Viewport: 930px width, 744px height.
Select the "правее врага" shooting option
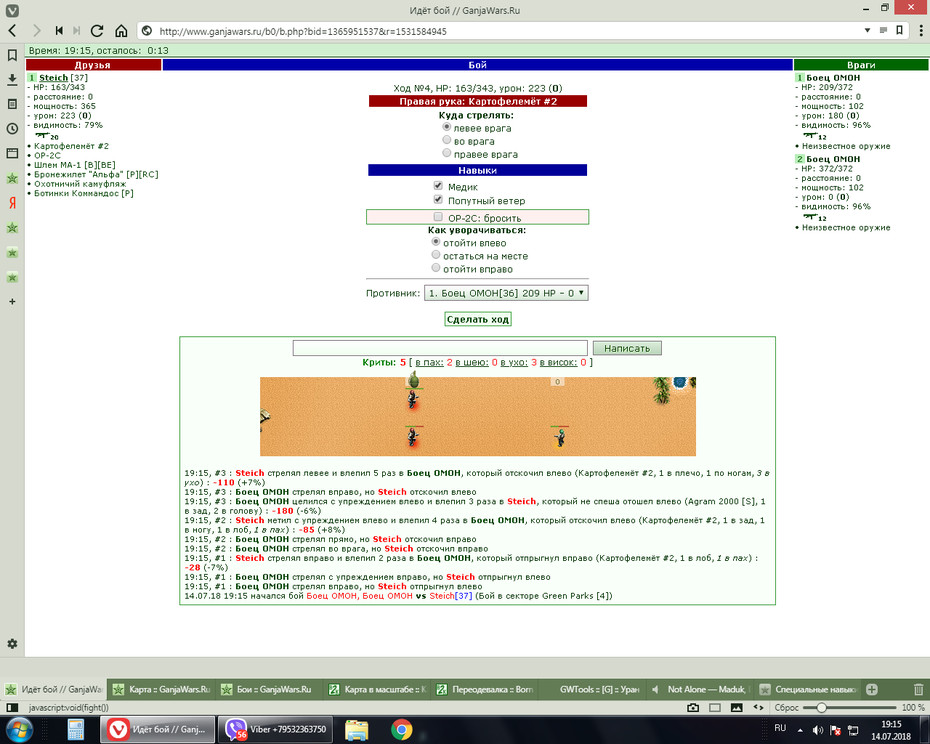[x=447, y=153]
